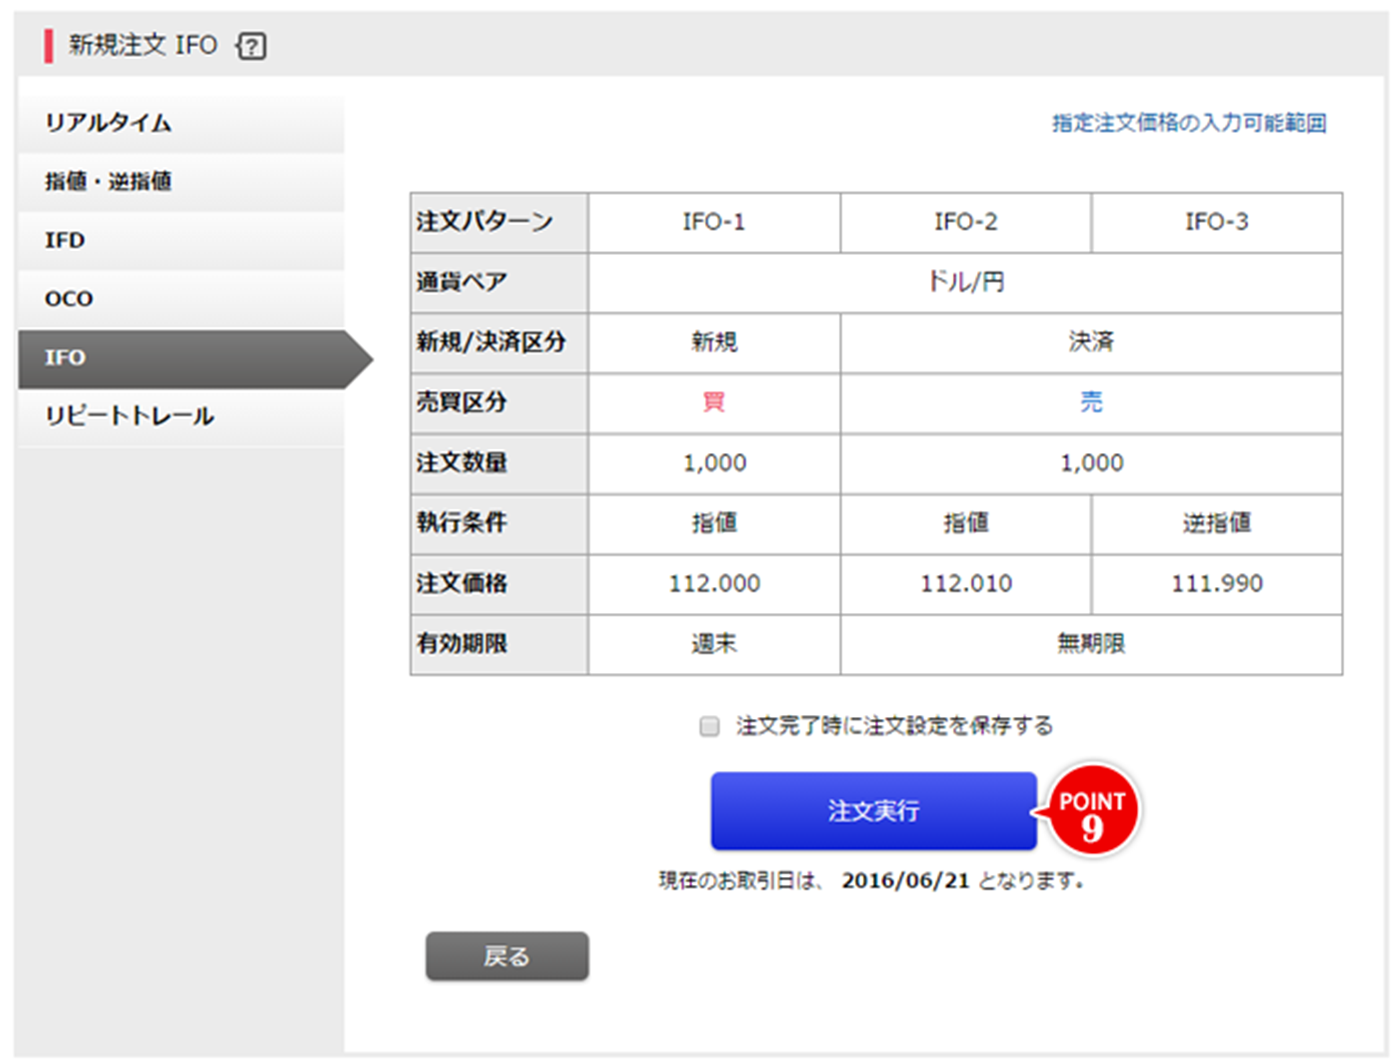Open 指定注文価格の入力可能範囲 link

pyautogui.click(x=1188, y=123)
